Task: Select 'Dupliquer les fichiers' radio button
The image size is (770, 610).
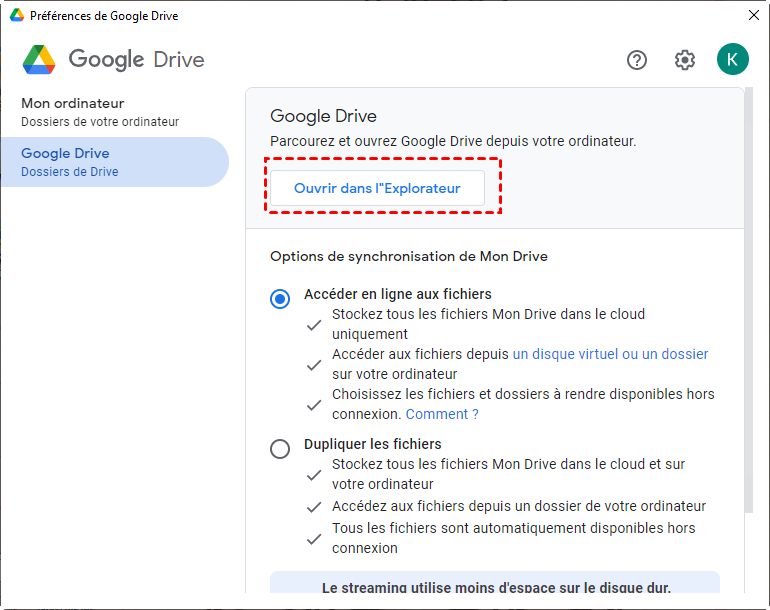Action: [280, 449]
